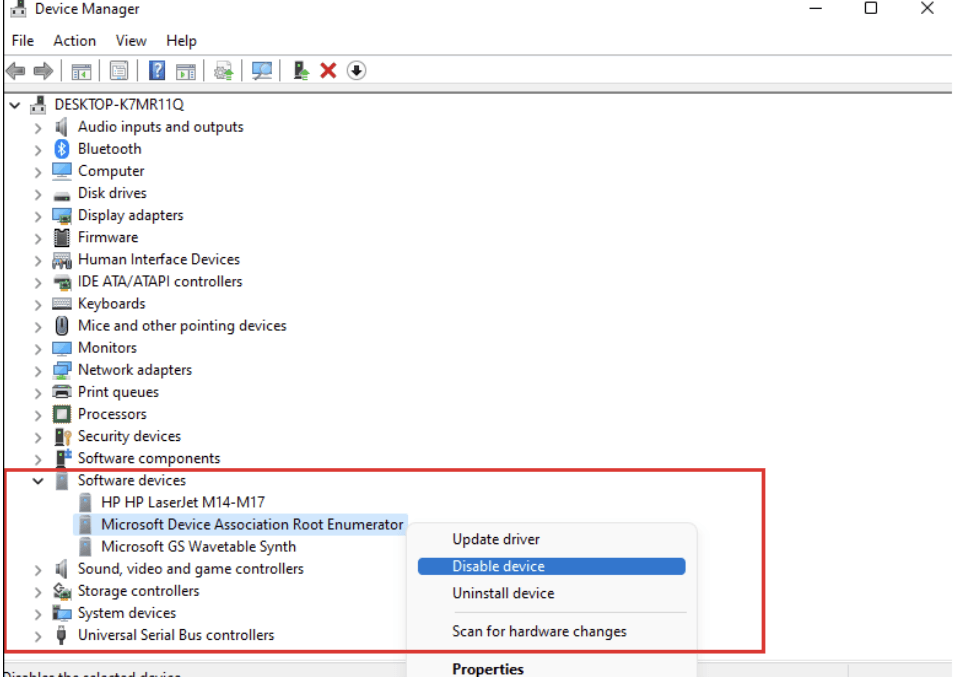Select the Security devices label
The width and height of the screenshot is (958, 677).
(129, 436)
